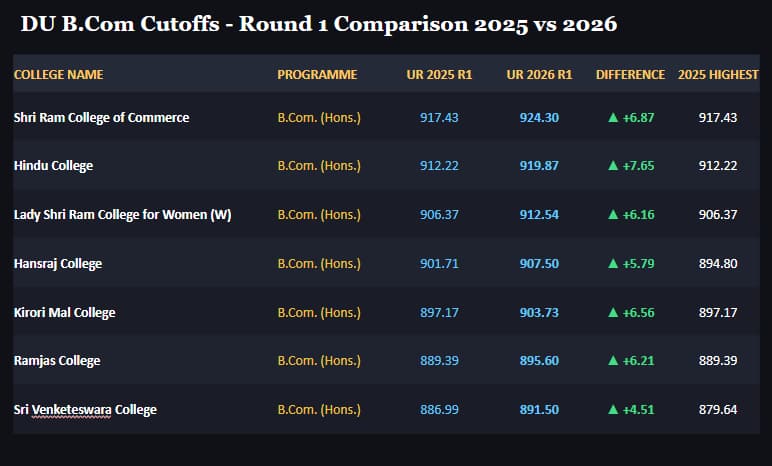The height and width of the screenshot is (466, 772).
Task: Click the DIFFERENCE column header
Action: 630,74
